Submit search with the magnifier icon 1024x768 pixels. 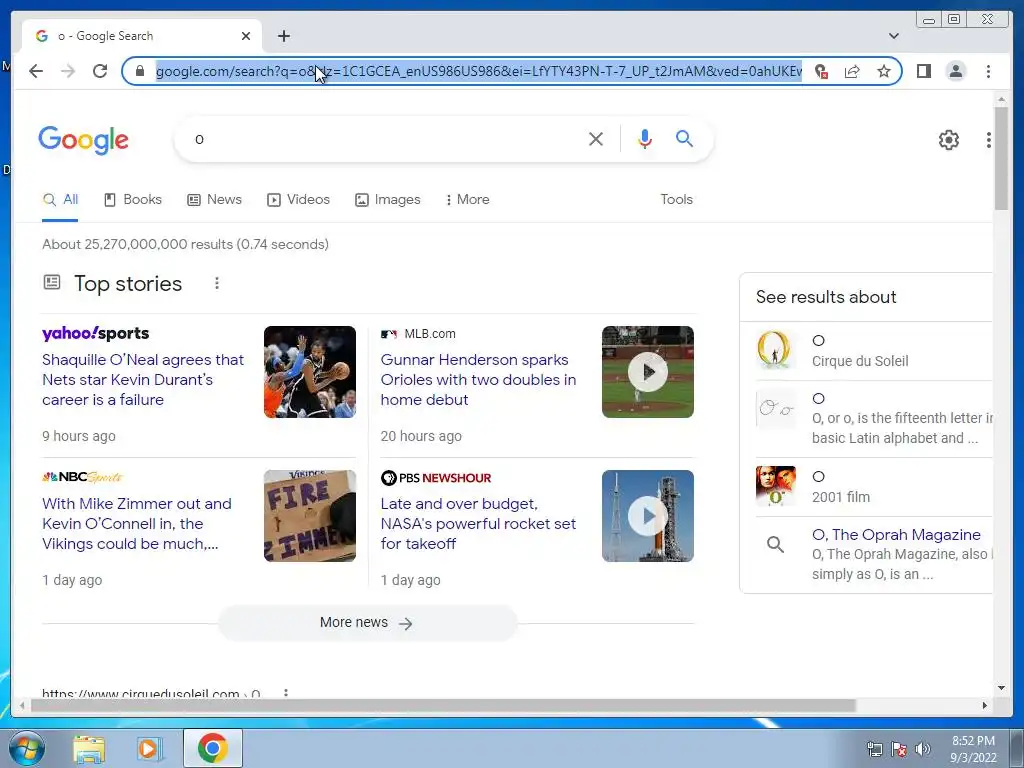point(684,138)
